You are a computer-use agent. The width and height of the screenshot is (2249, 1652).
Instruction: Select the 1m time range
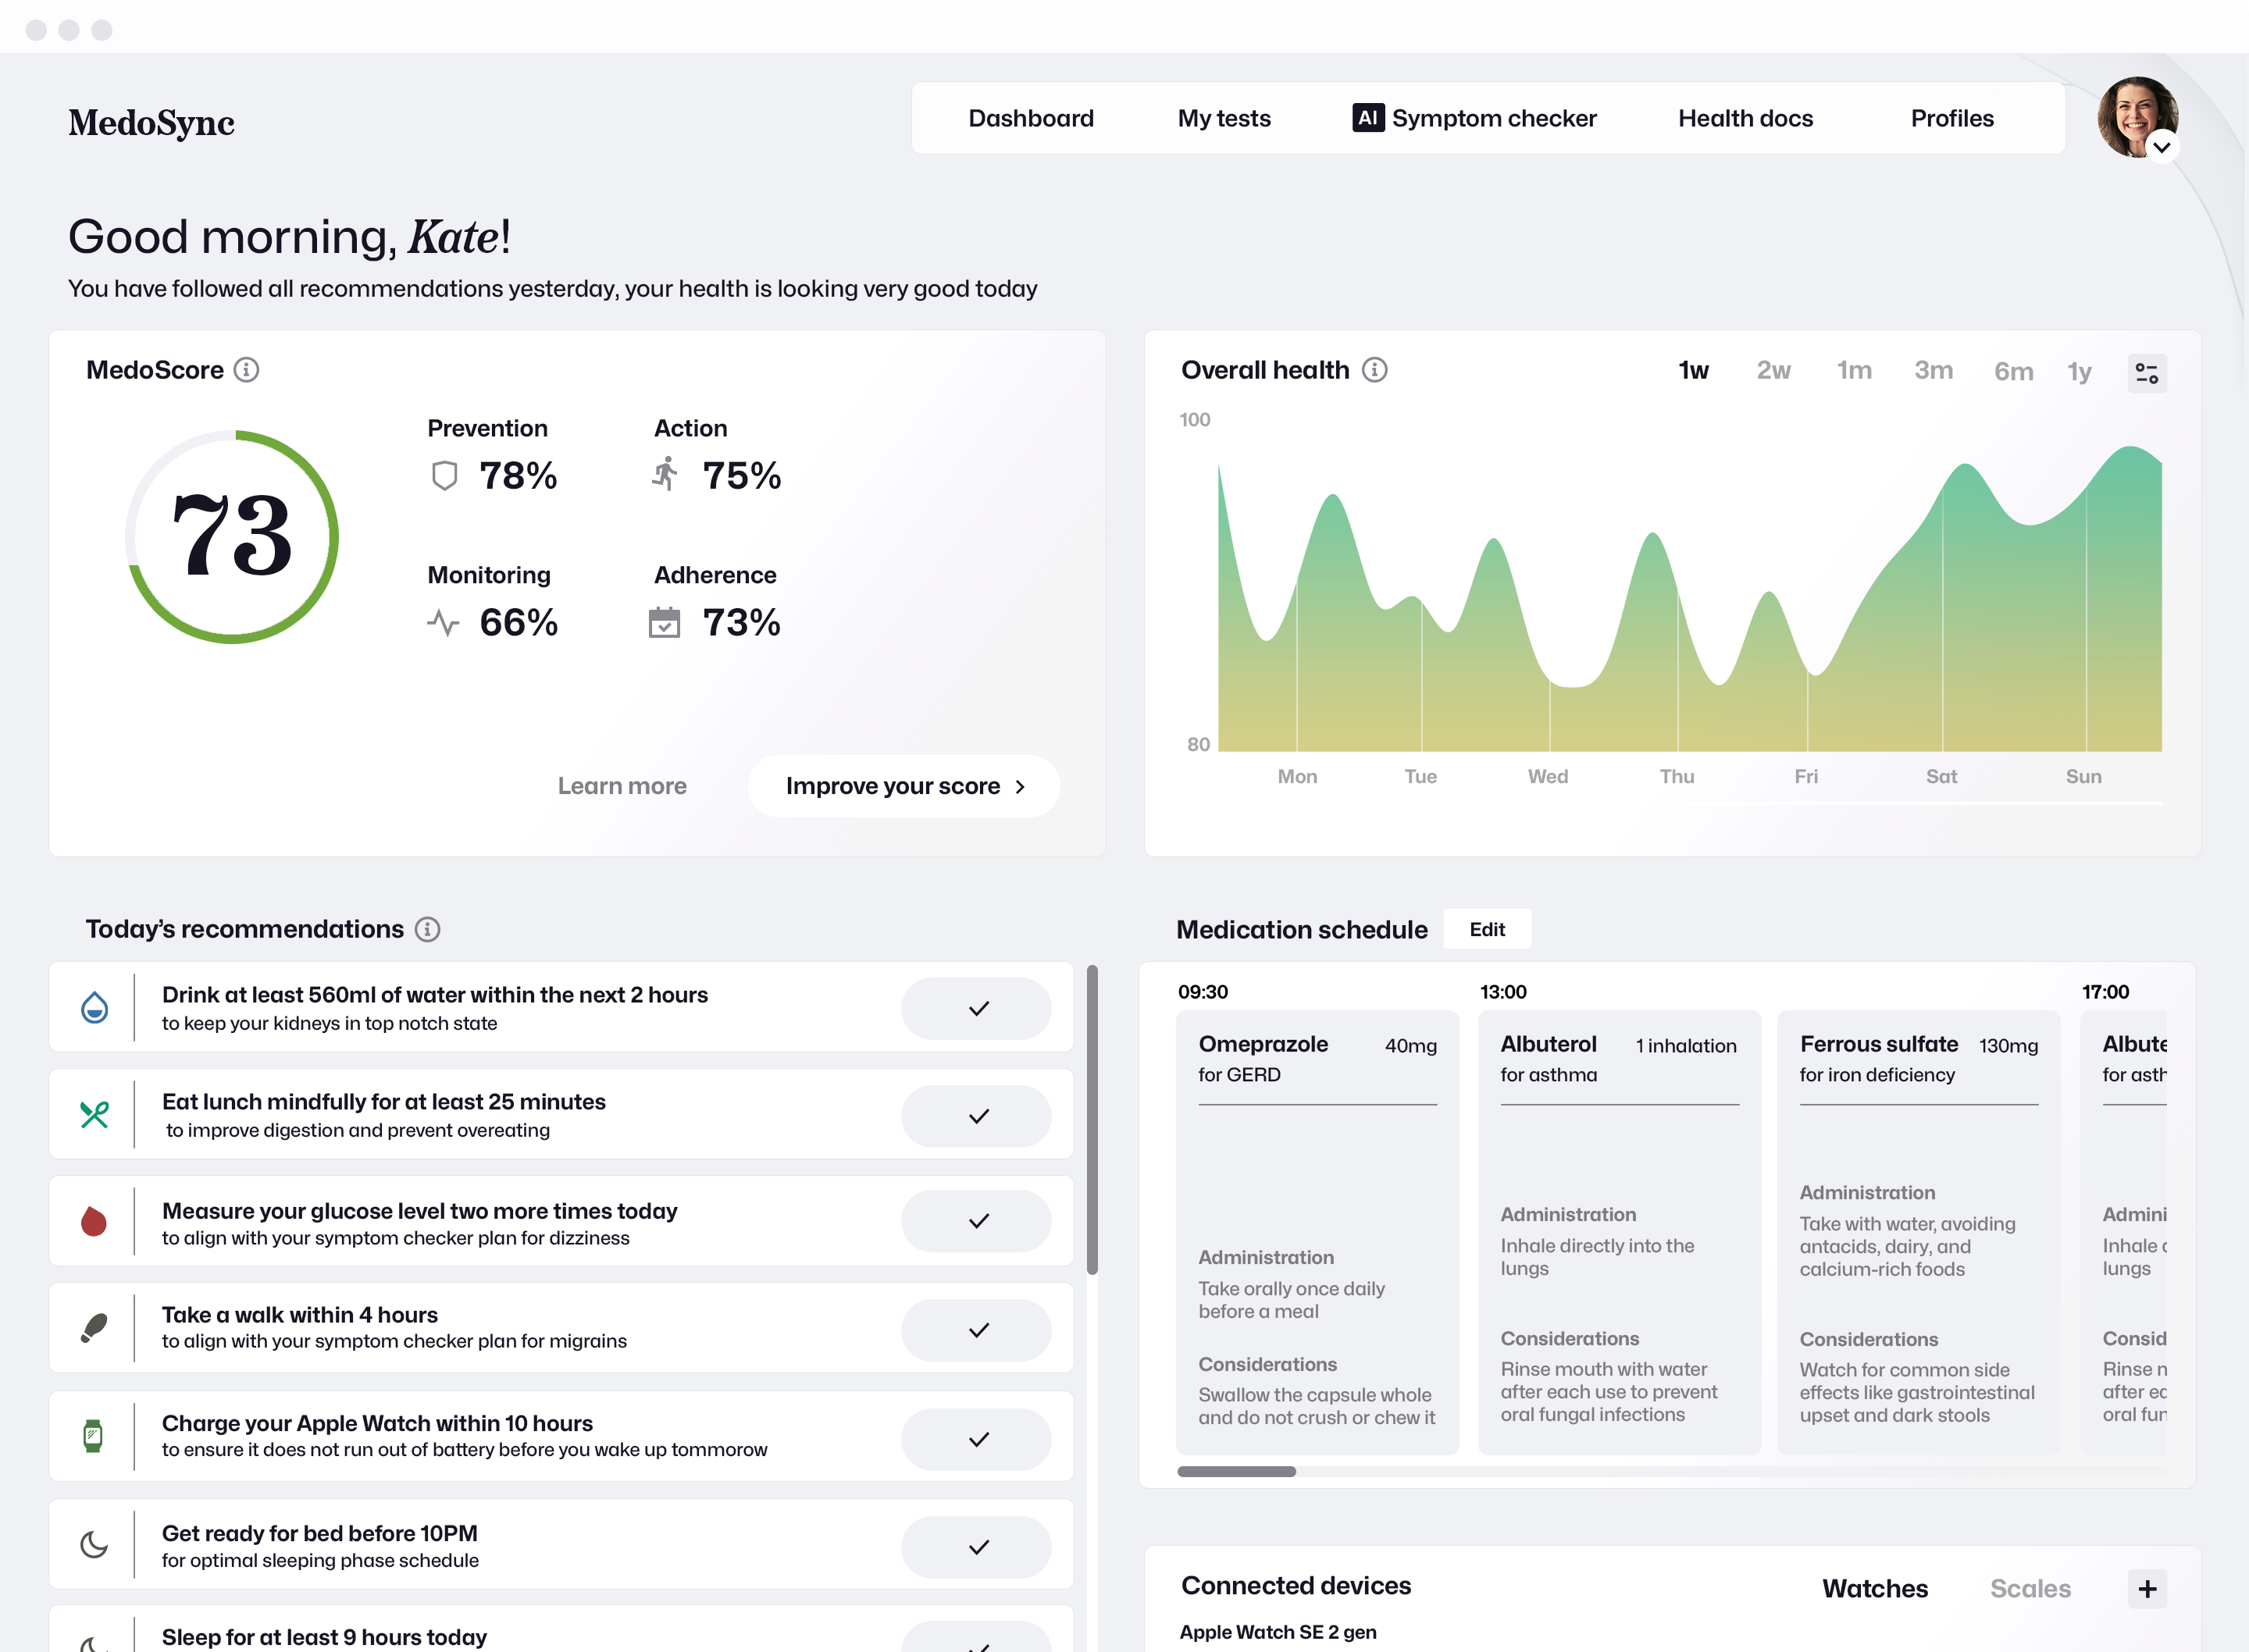click(x=1854, y=371)
